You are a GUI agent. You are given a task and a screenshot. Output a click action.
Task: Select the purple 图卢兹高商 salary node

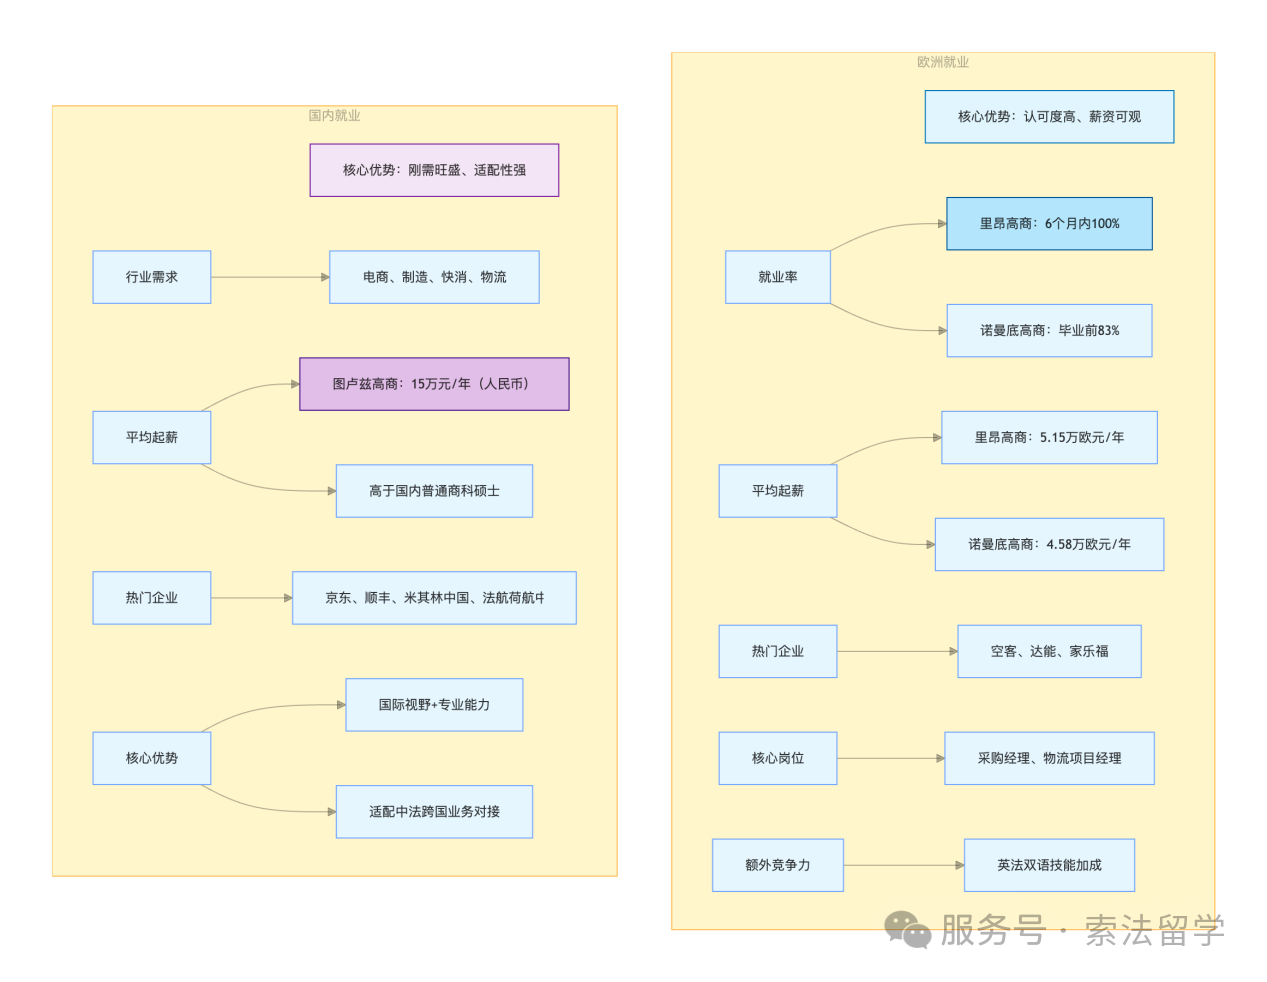coord(434,384)
